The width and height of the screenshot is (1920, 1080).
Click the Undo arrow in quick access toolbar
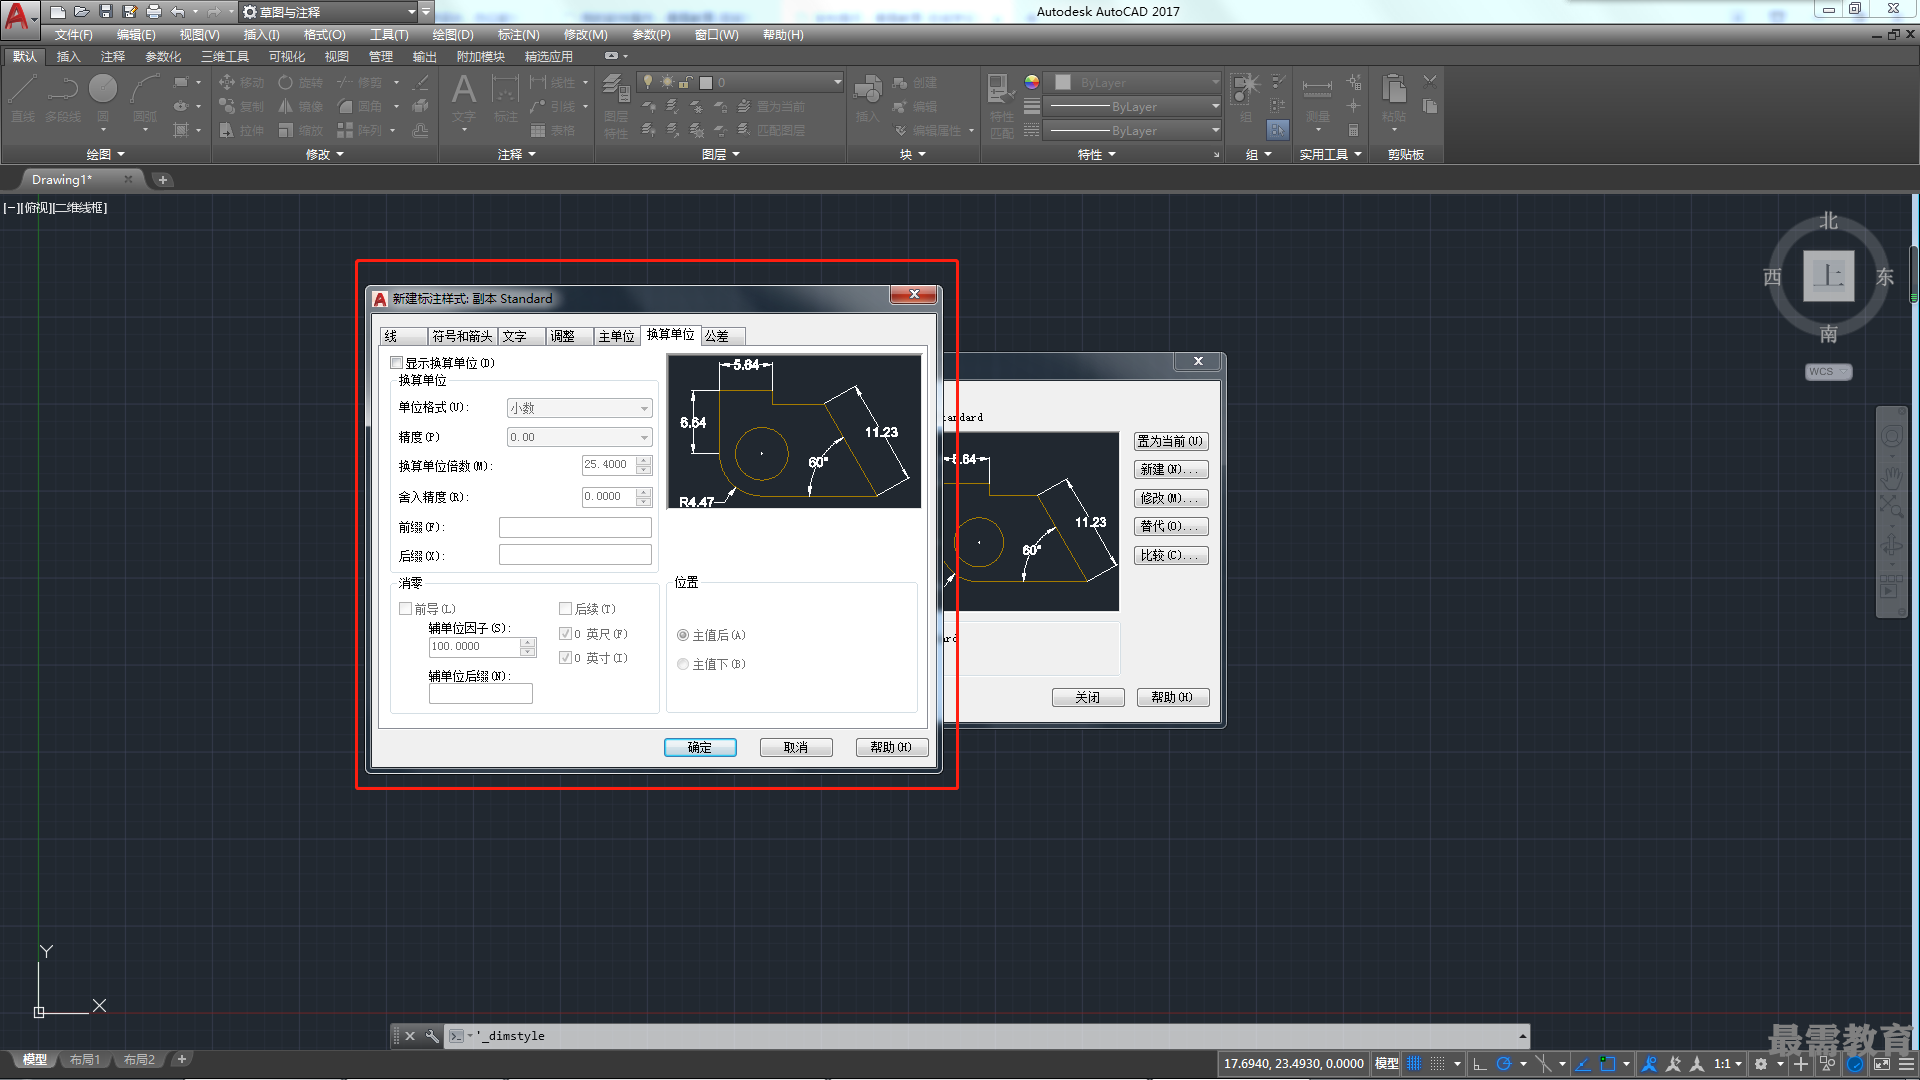178,12
